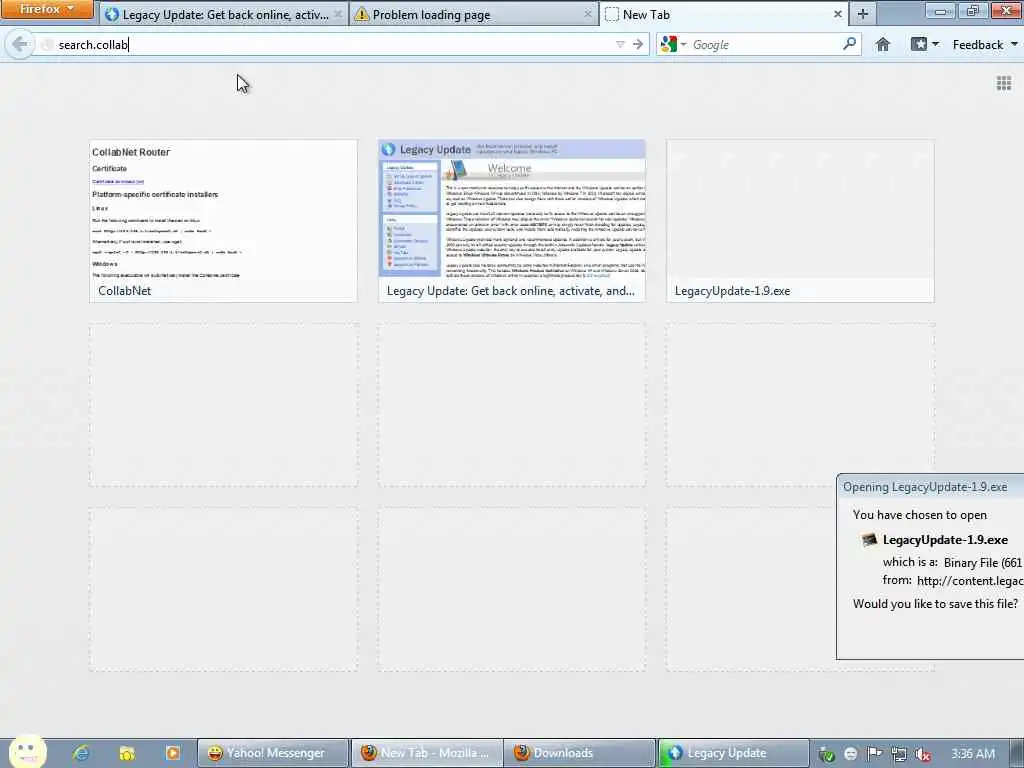
Task: Open Windows Media Player taskbar icon
Action: pyautogui.click(x=173, y=753)
